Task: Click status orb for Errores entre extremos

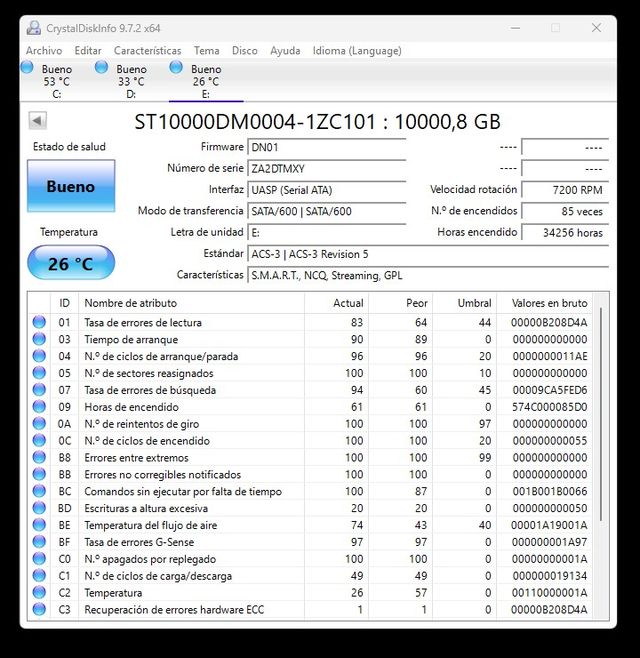Action: point(39,457)
